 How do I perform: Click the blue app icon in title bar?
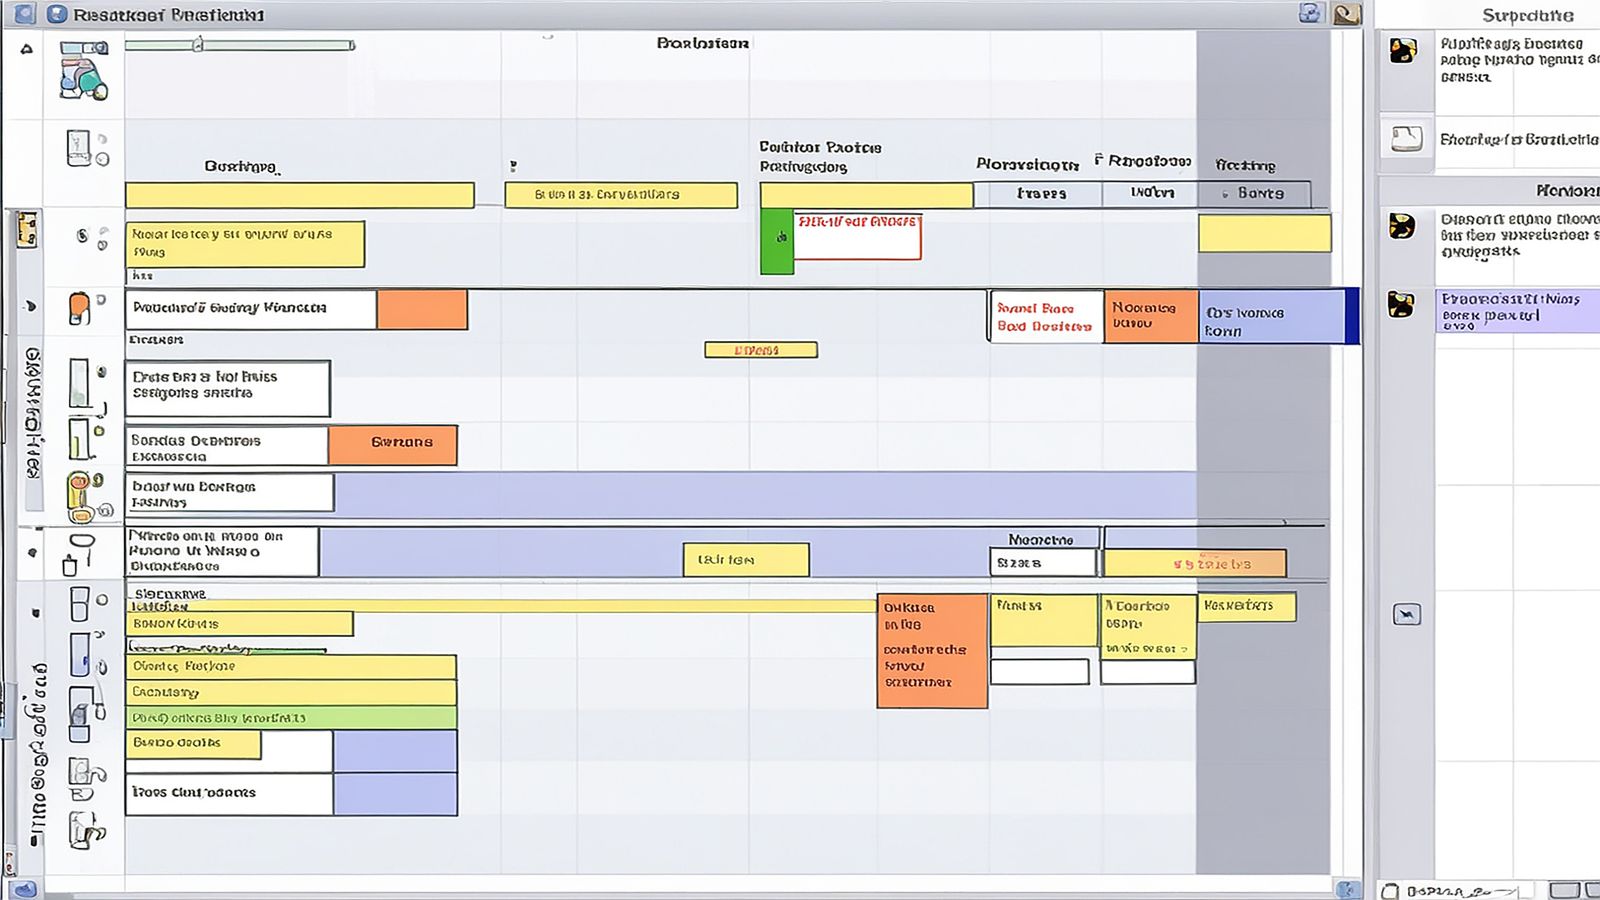[57, 14]
